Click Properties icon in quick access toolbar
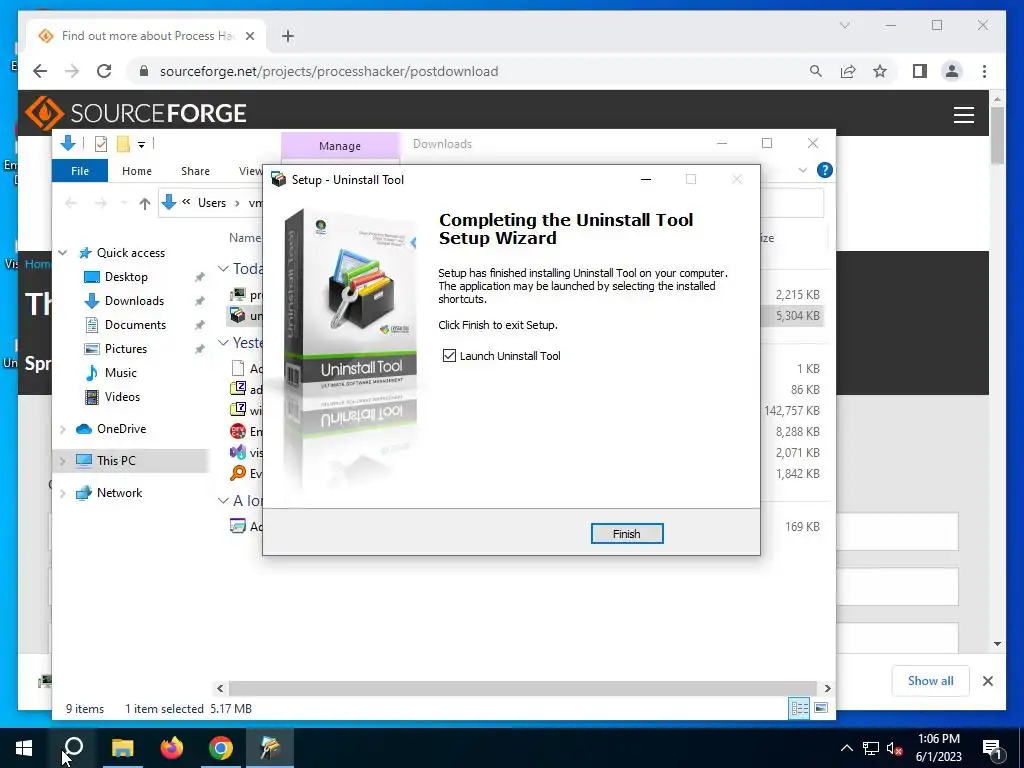1024x768 pixels. pos(101,144)
